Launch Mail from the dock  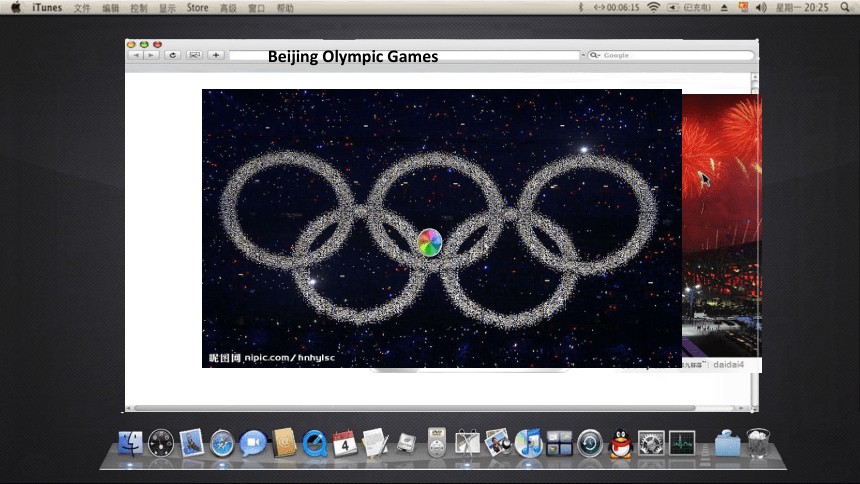(x=191, y=443)
